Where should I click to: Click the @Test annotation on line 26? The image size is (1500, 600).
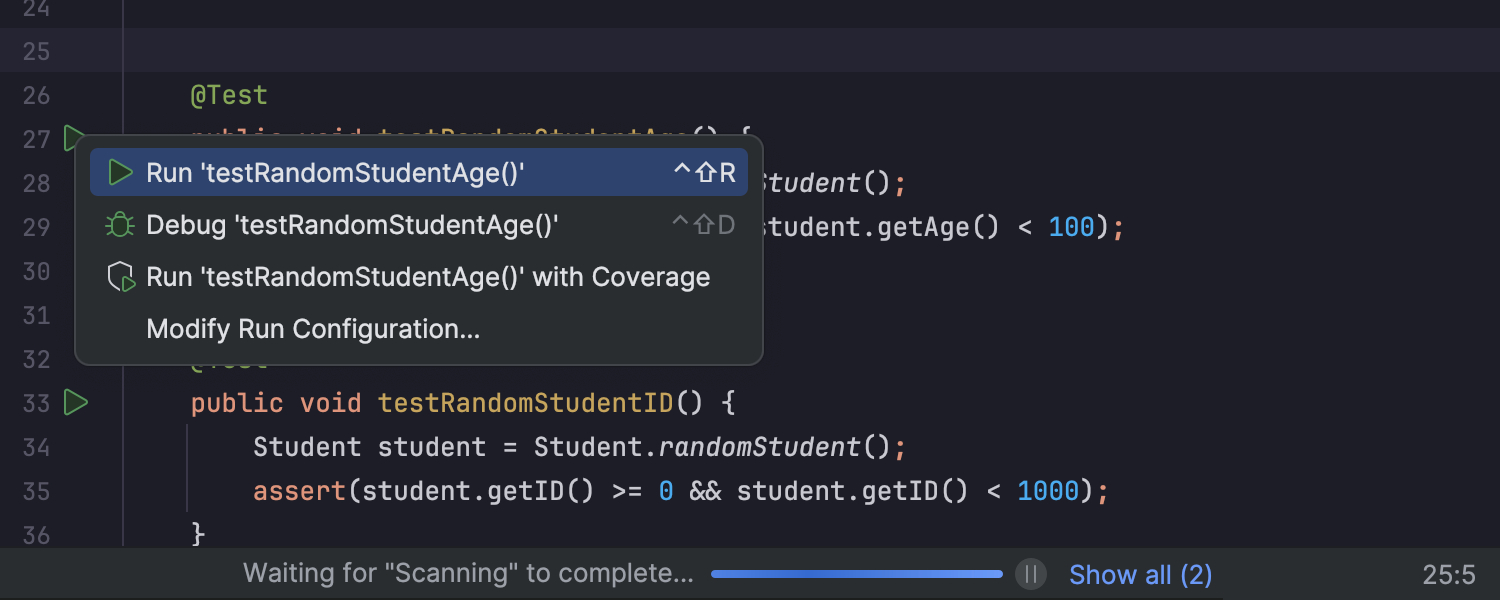click(x=229, y=95)
